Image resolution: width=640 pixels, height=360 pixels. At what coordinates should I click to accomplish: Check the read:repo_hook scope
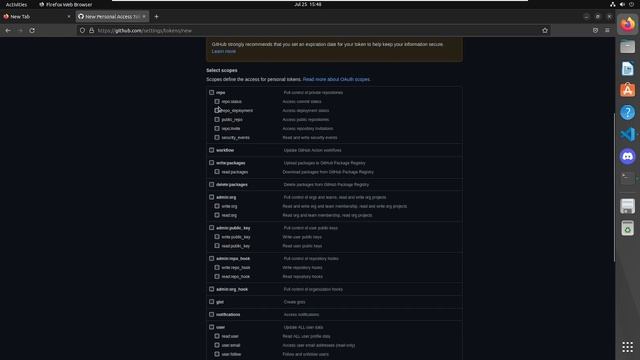217,276
